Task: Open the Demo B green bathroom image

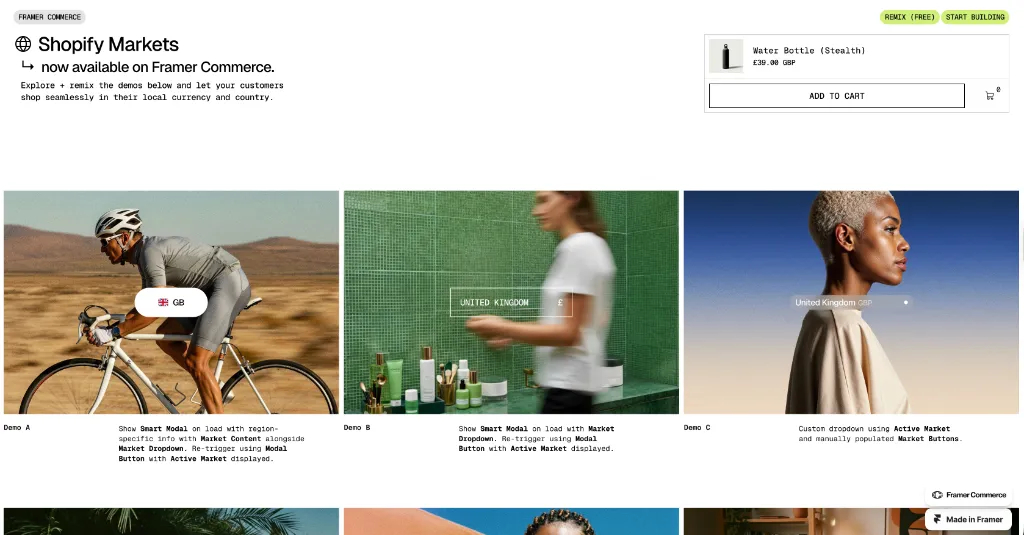Action: tap(511, 302)
